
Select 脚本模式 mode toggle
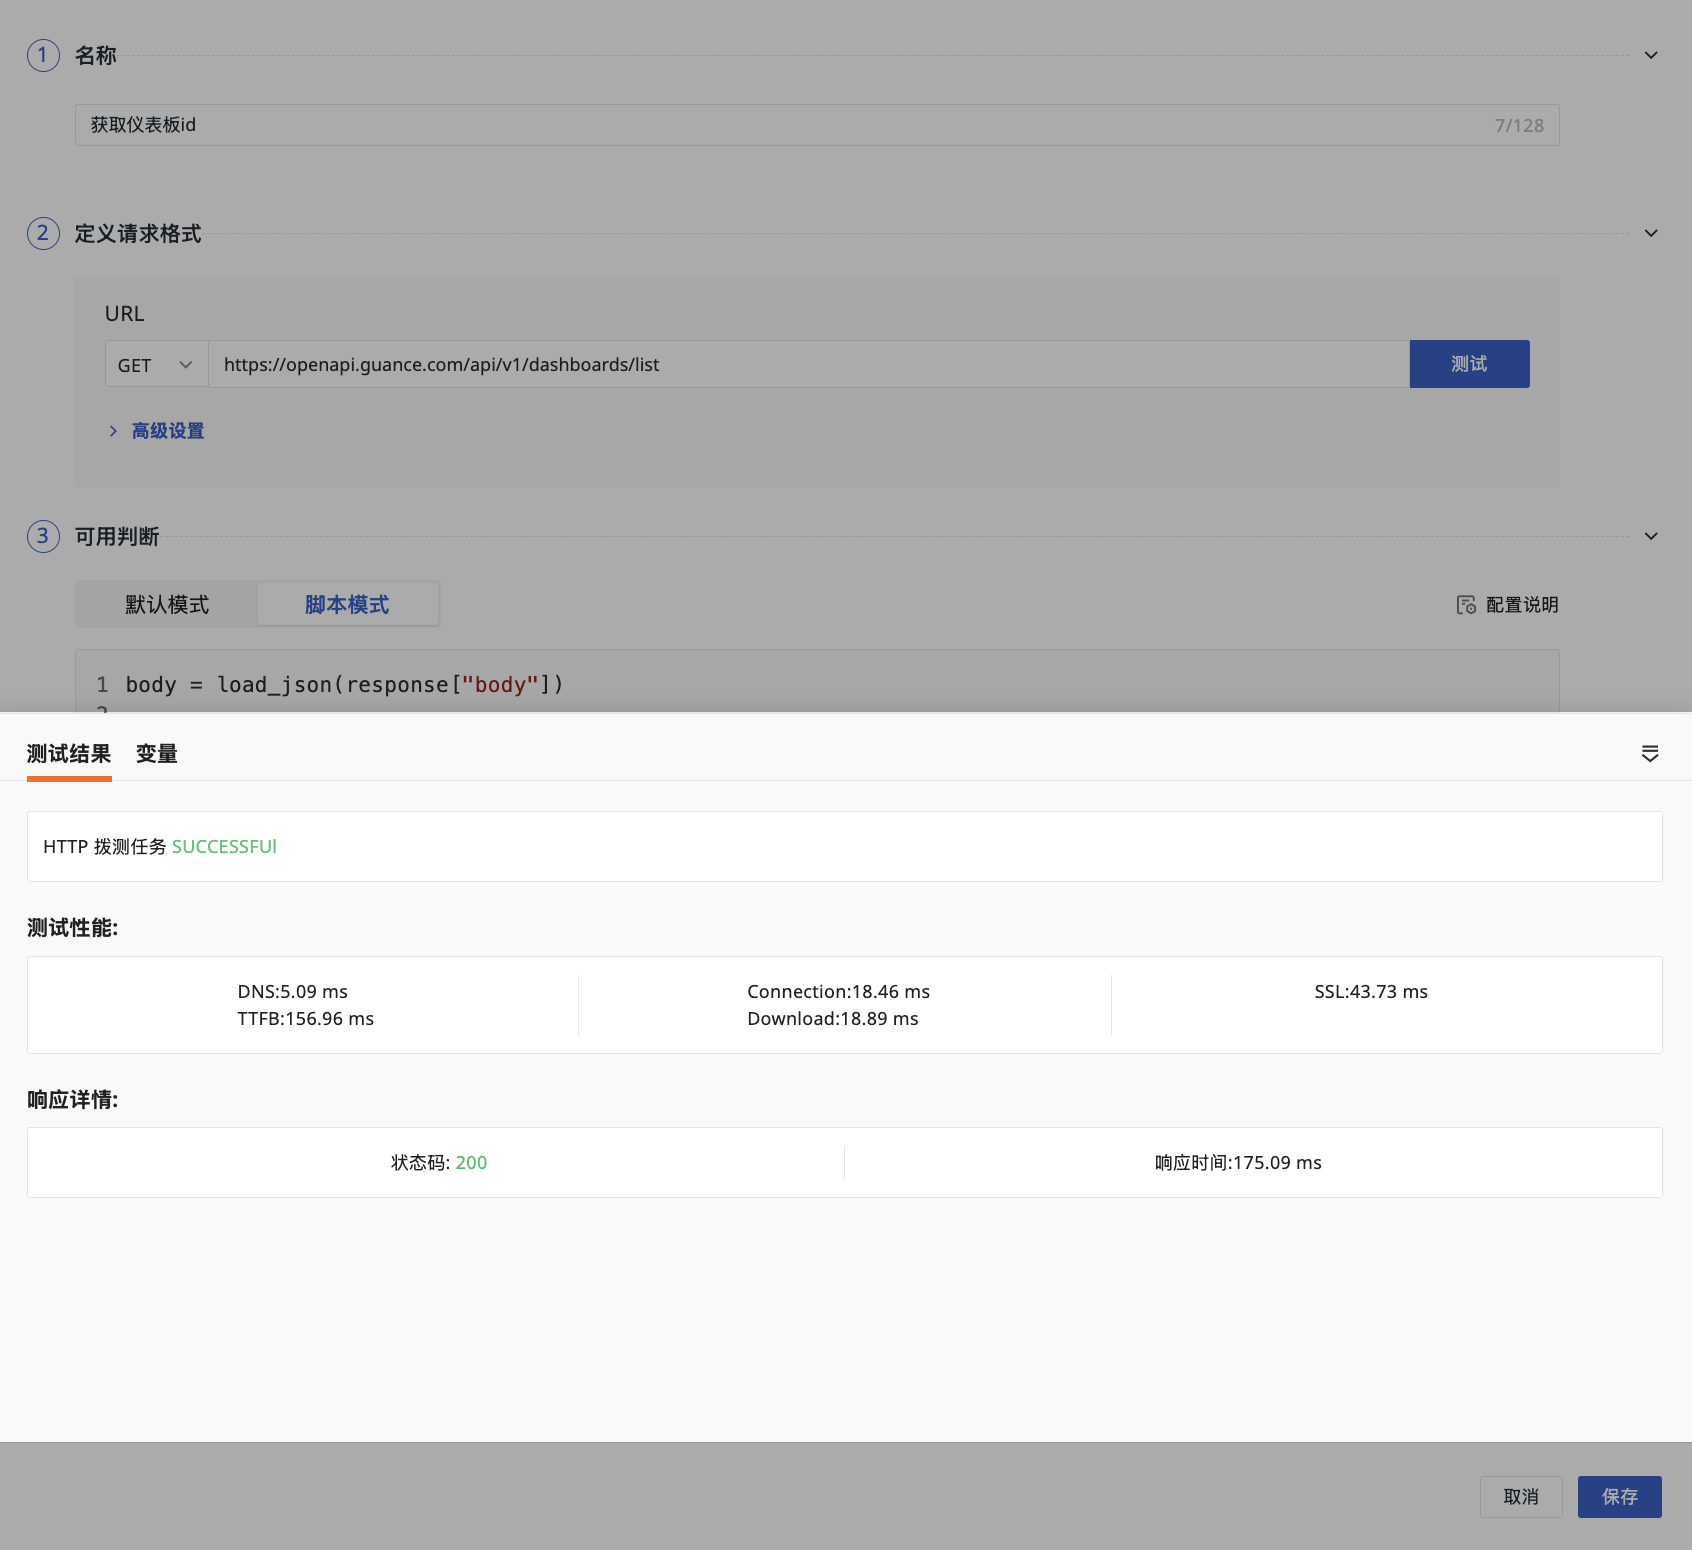click(x=347, y=605)
